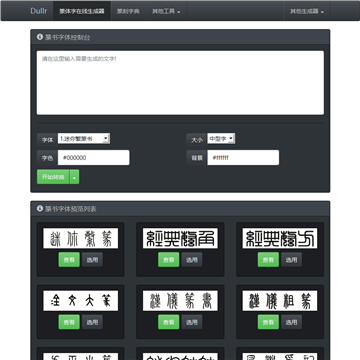Click 选用 under the 全文大篆 preview

tap(92, 322)
